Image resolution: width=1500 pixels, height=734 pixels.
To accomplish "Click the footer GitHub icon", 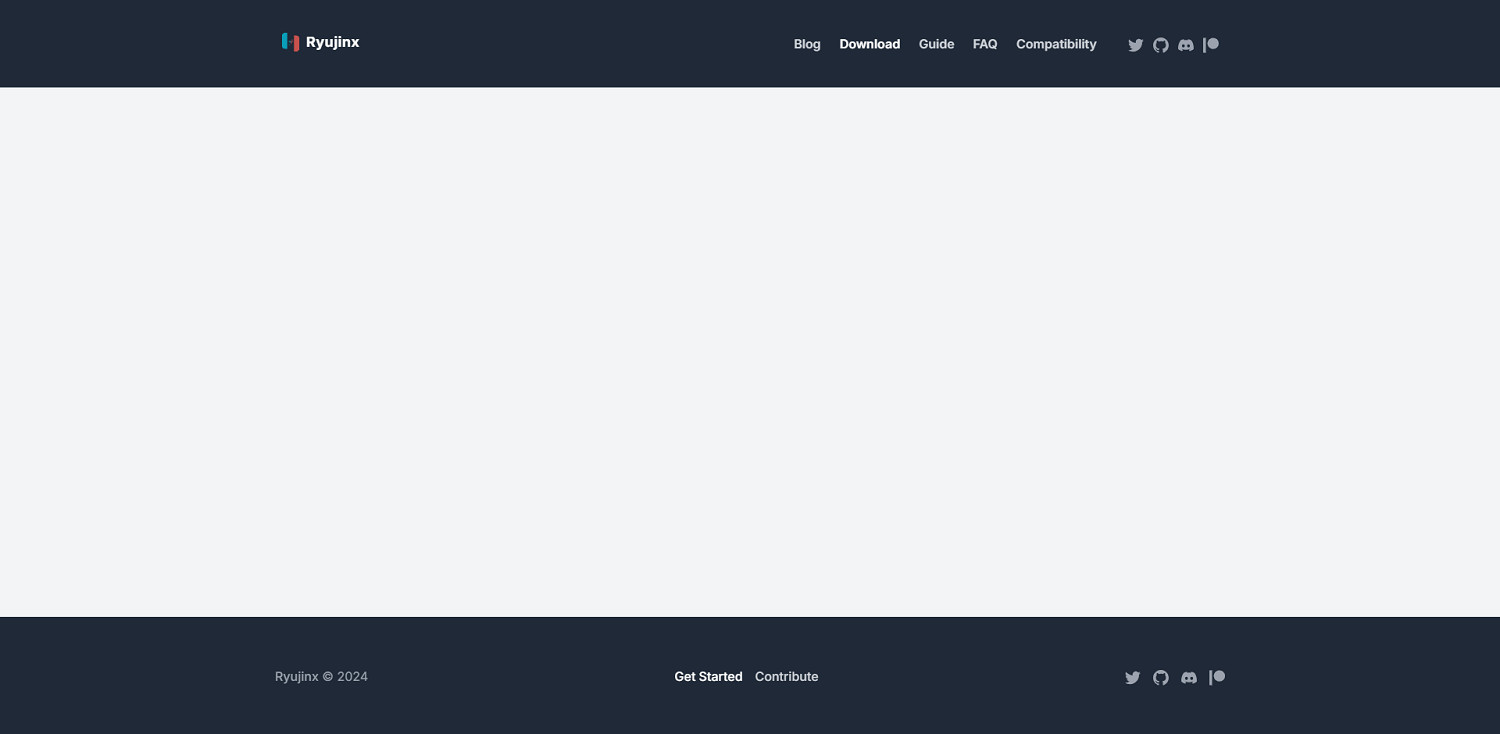I will click(x=1160, y=678).
